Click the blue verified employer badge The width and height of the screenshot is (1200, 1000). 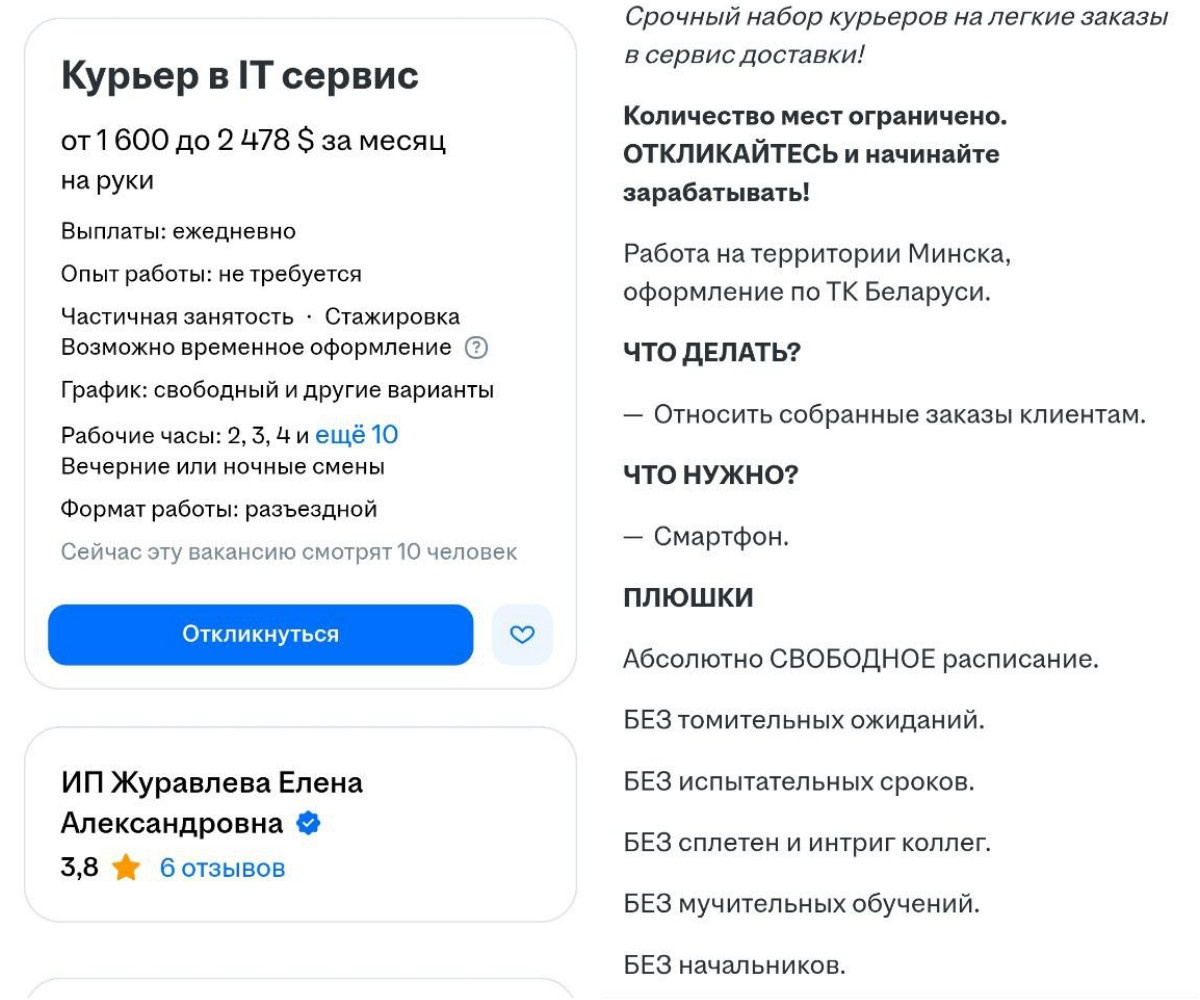pos(308,823)
